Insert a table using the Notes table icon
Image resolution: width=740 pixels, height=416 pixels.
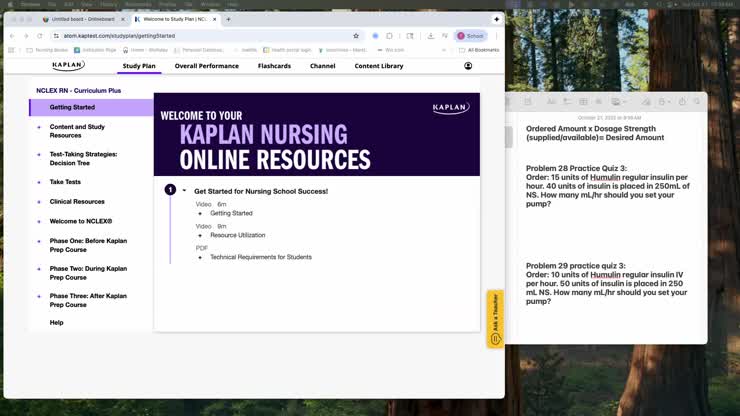(583, 102)
